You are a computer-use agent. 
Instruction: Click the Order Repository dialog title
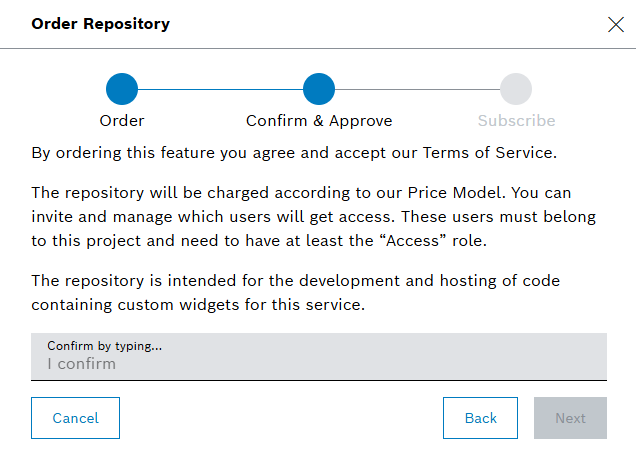(101, 24)
